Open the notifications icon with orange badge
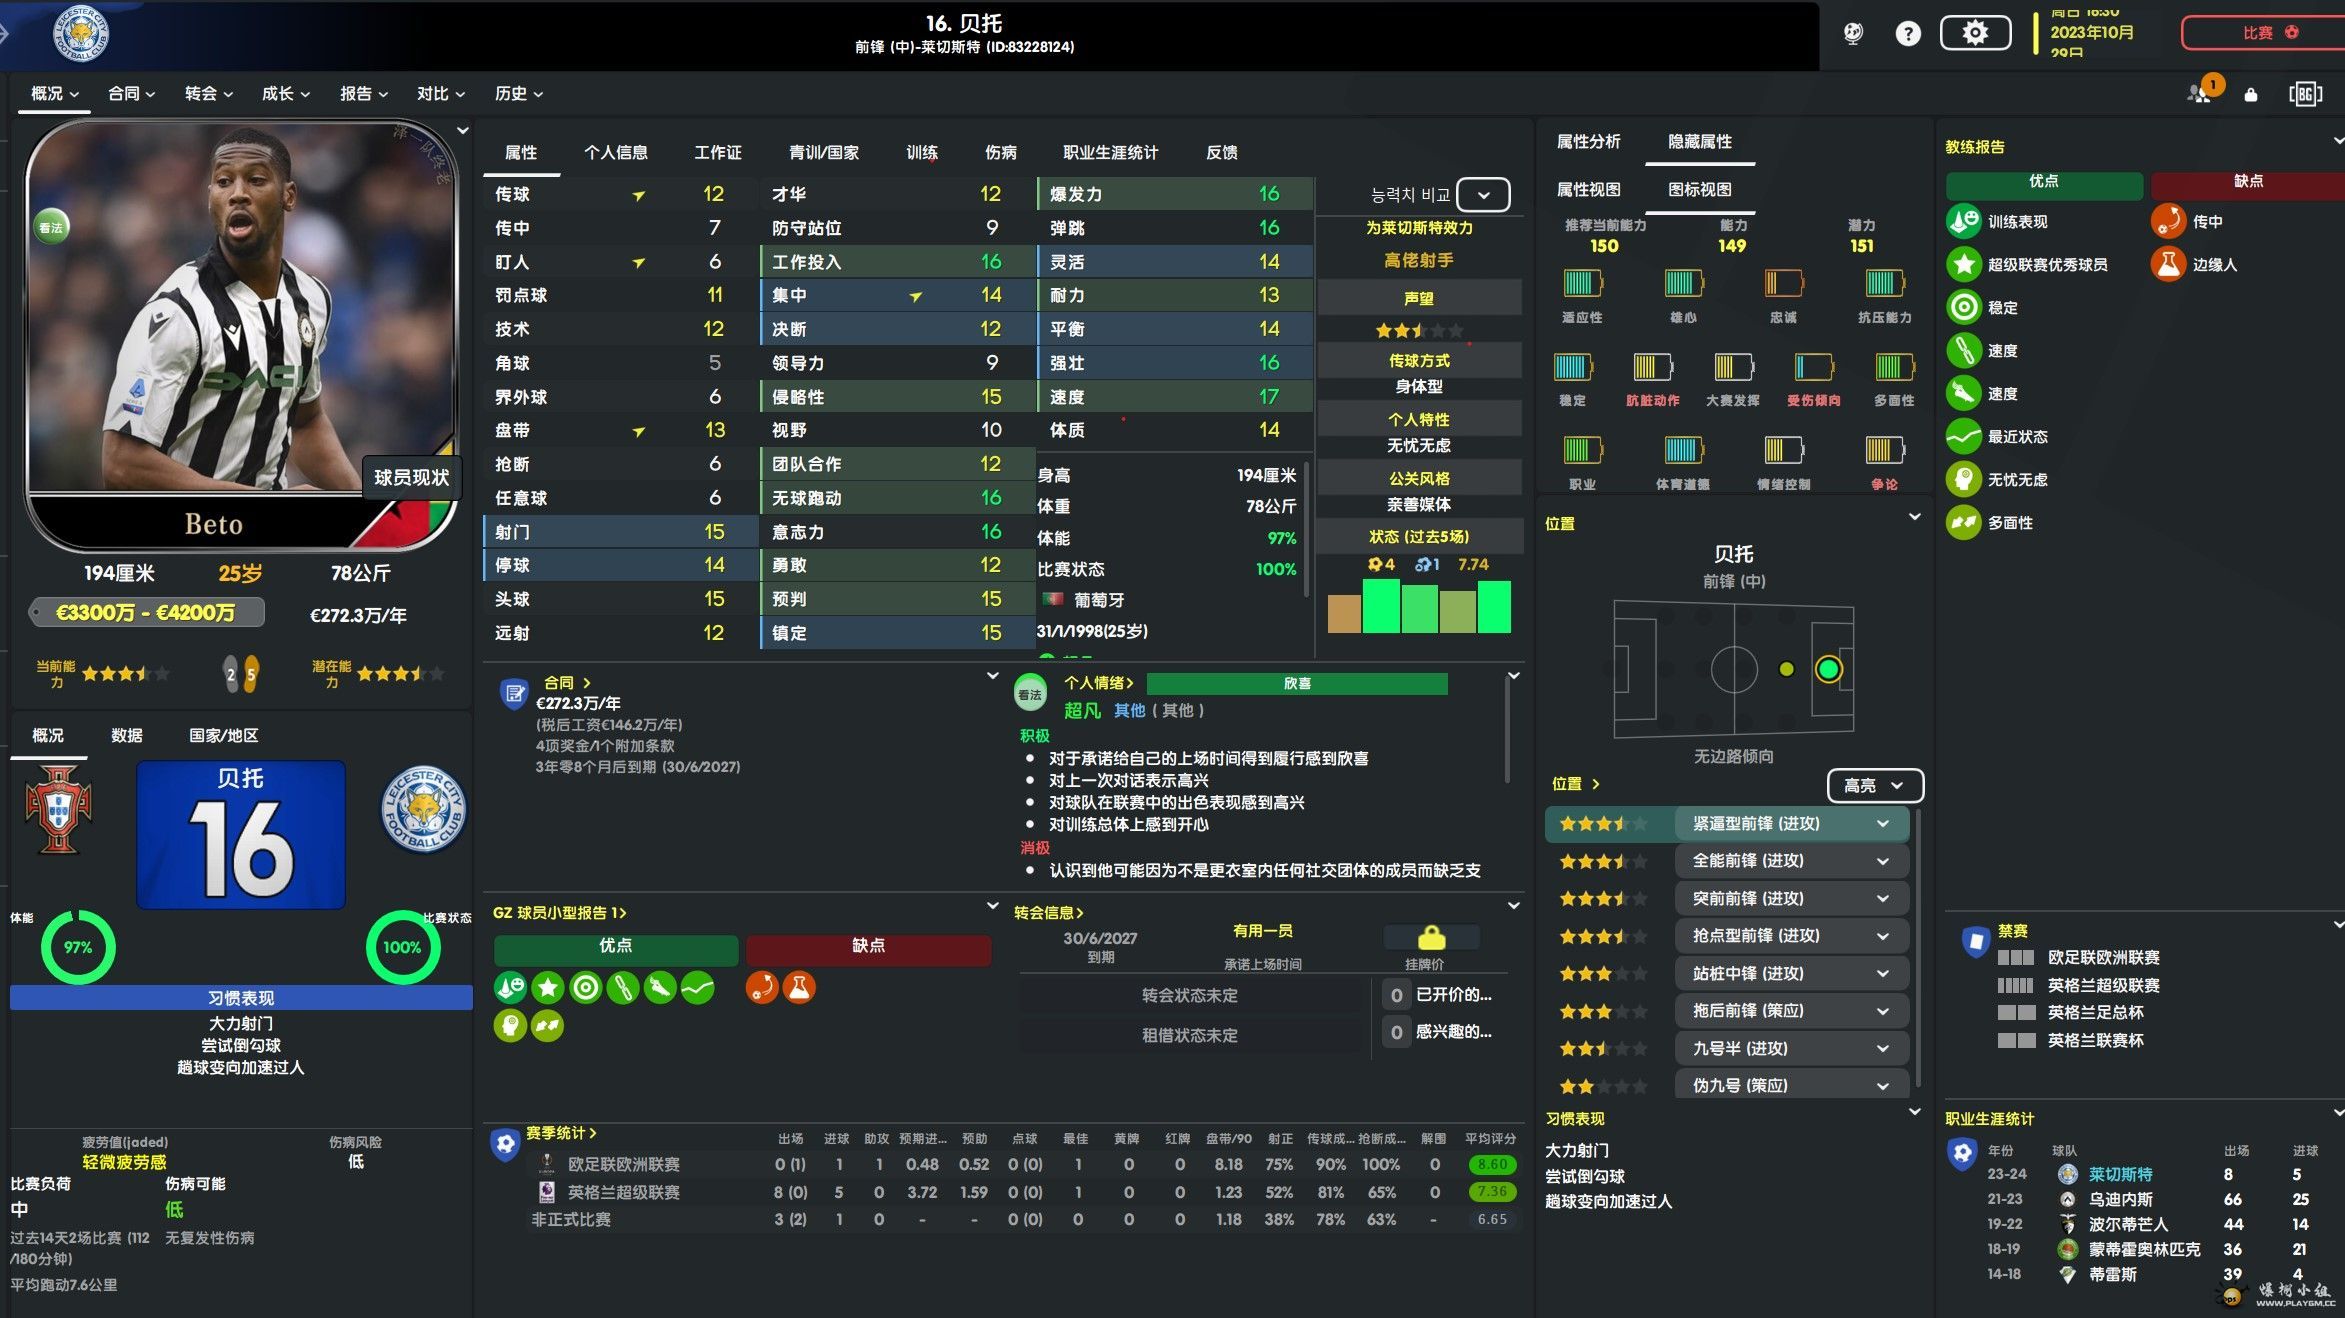The height and width of the screenshot is (1318, 2345). point(2201,93)
